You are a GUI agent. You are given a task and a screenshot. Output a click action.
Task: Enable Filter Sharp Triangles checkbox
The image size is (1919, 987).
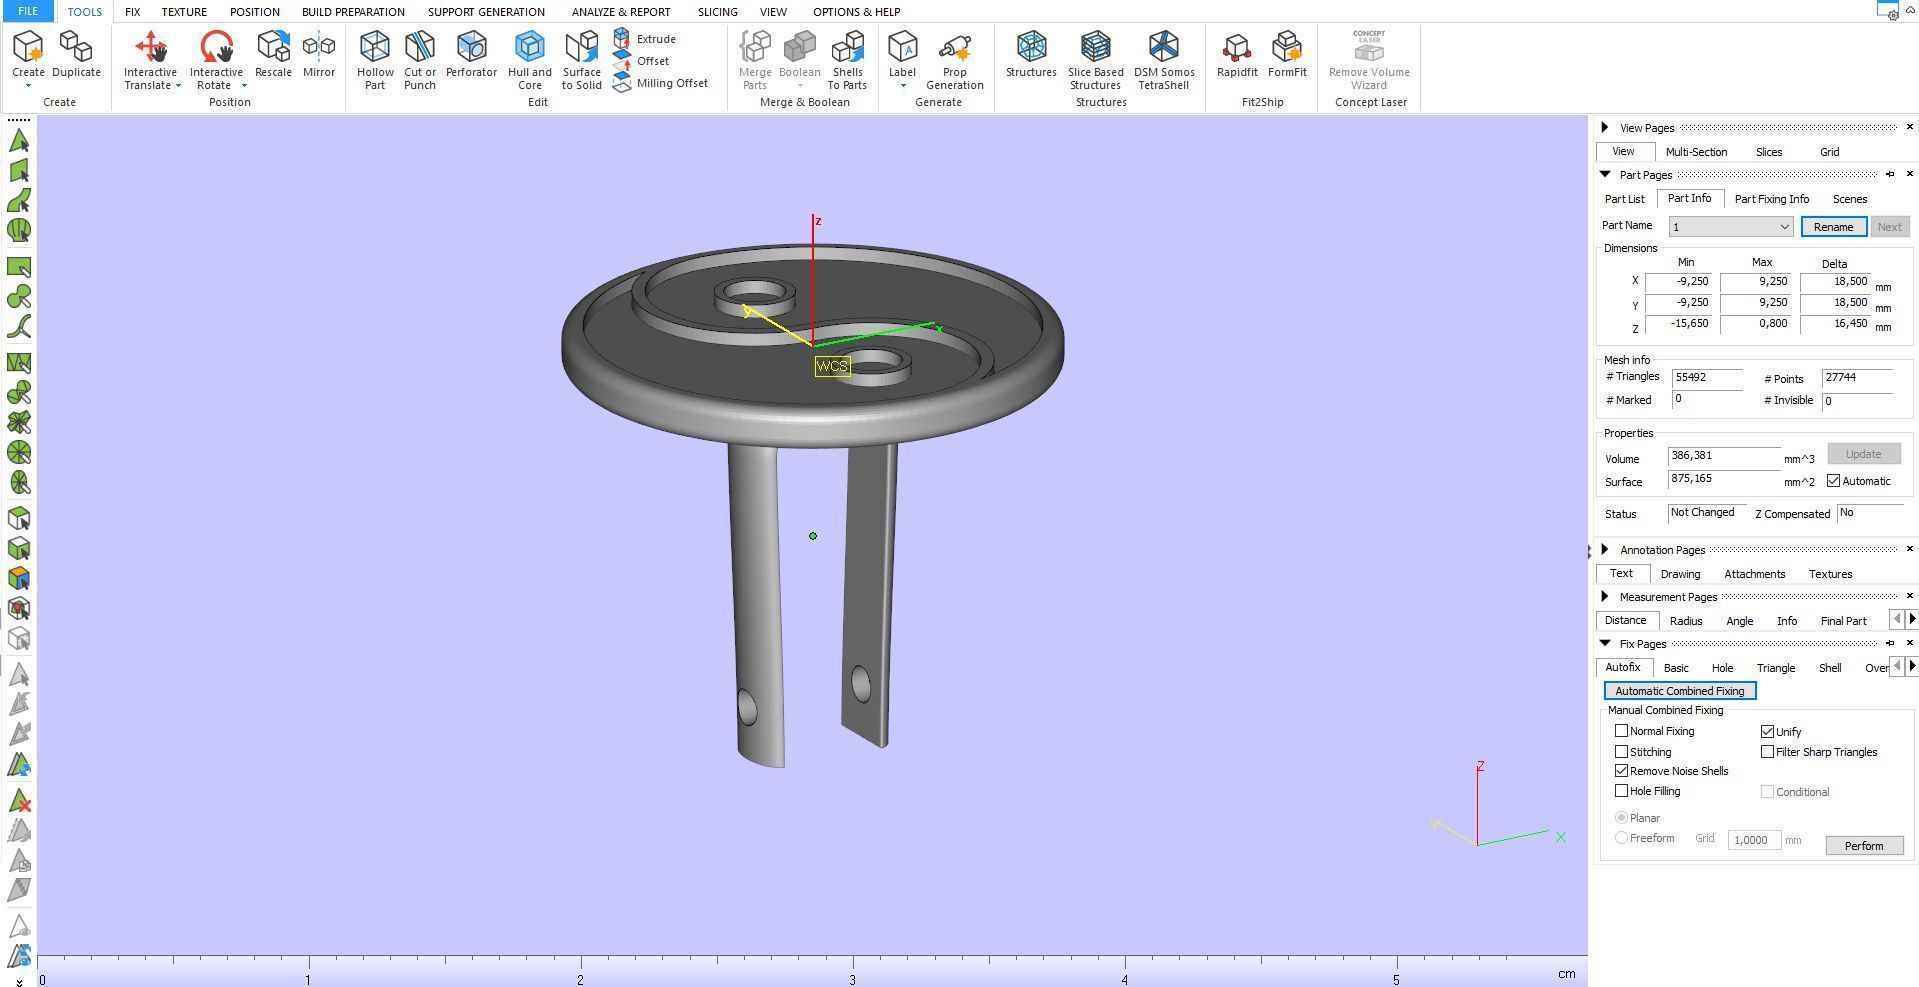click(1767, 751)
